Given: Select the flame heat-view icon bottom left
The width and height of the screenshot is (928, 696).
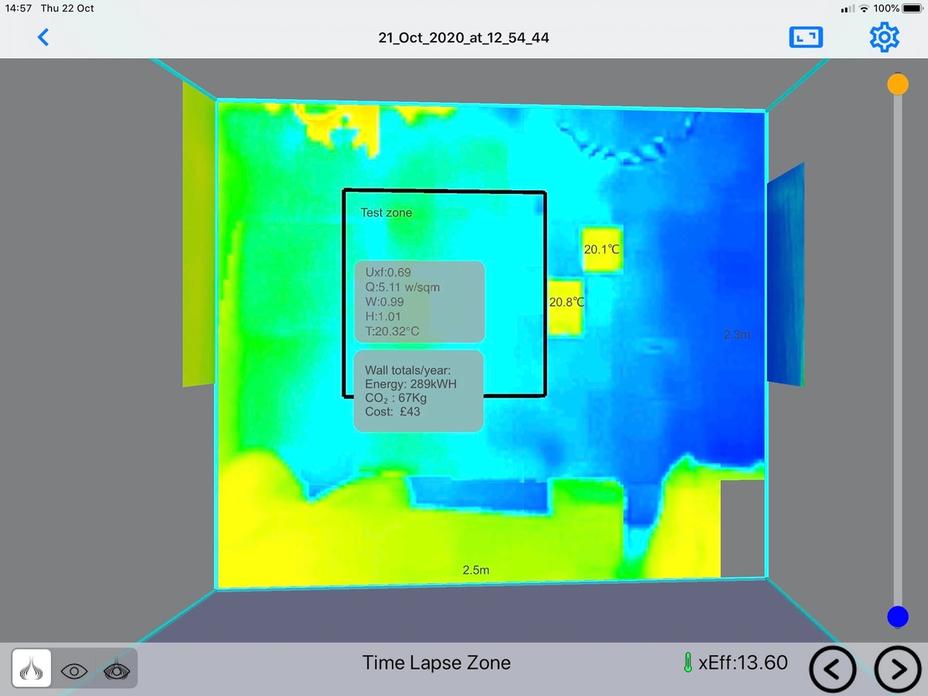Looking at the screenshot, I should (30, 670).
